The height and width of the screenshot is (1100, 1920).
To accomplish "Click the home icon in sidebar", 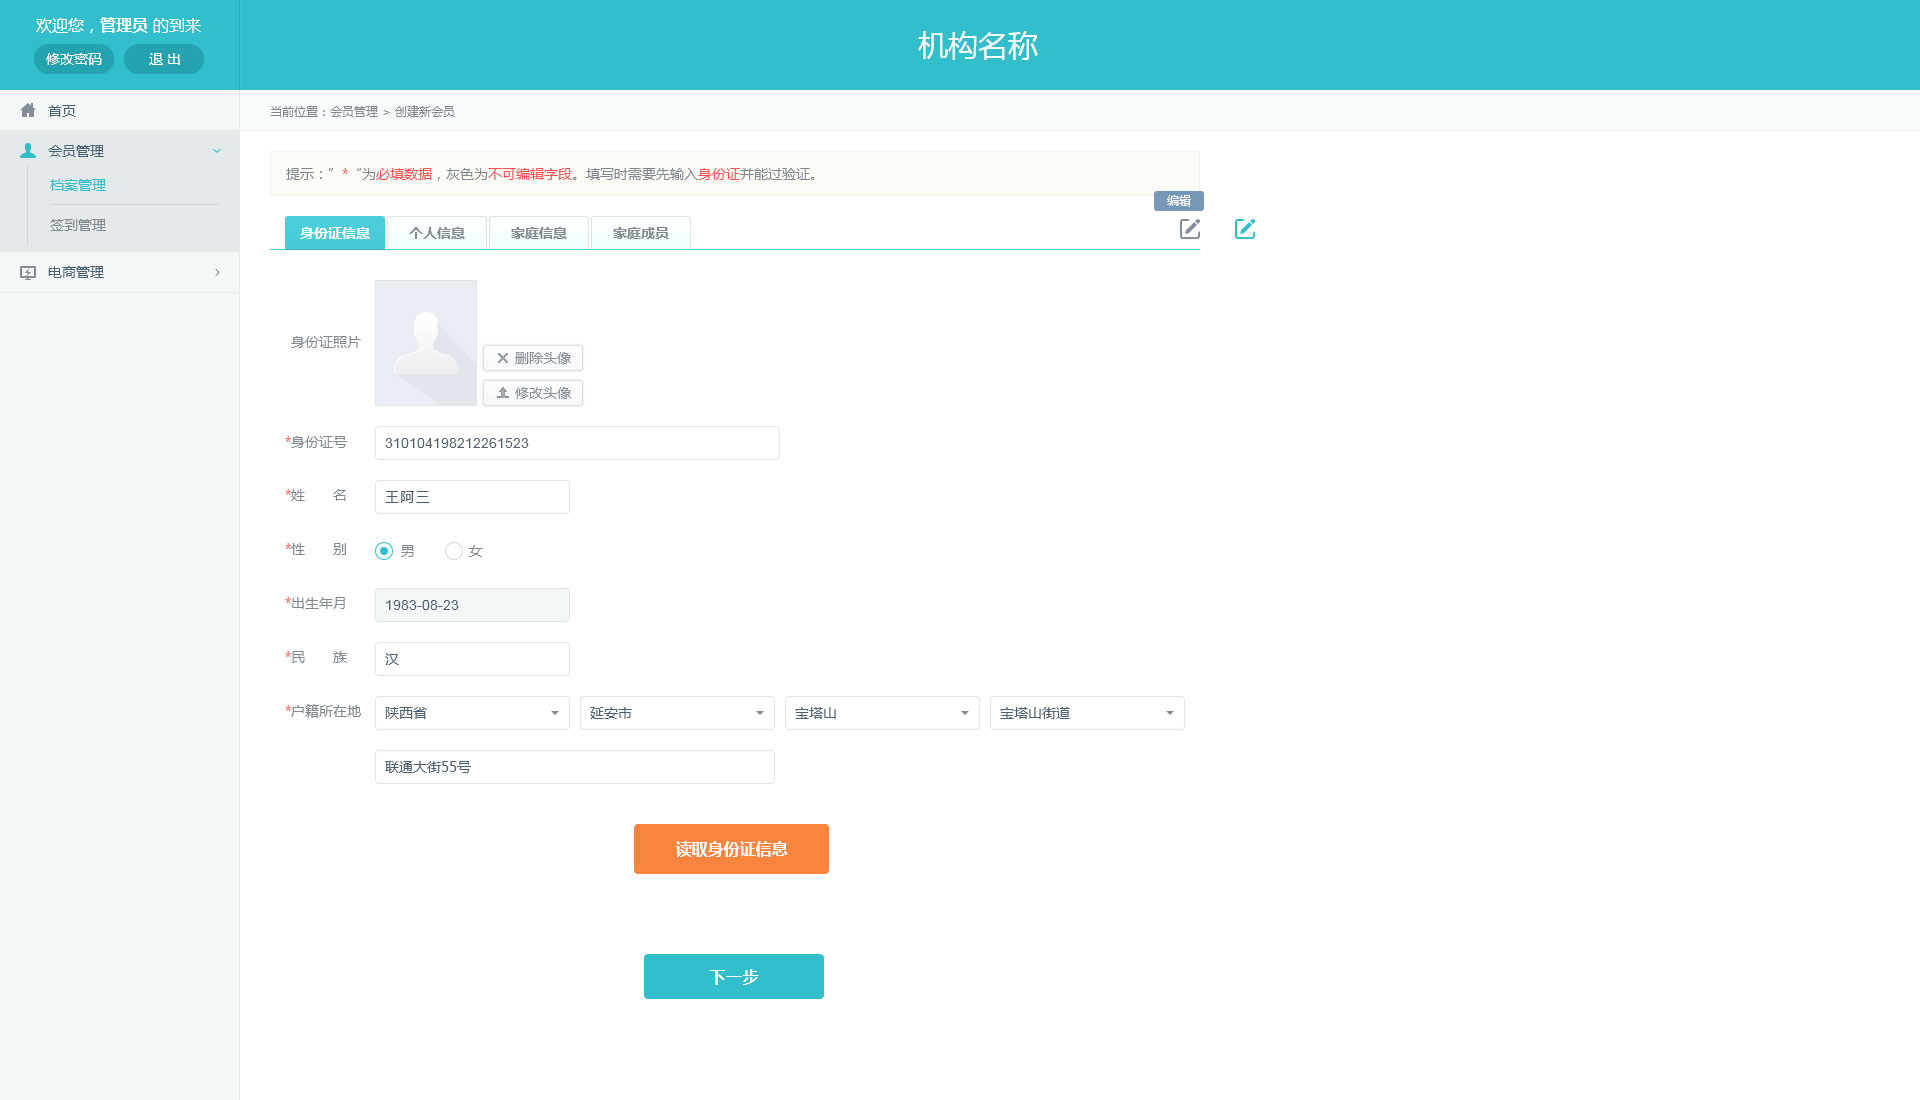I will (x=28, y=110).
